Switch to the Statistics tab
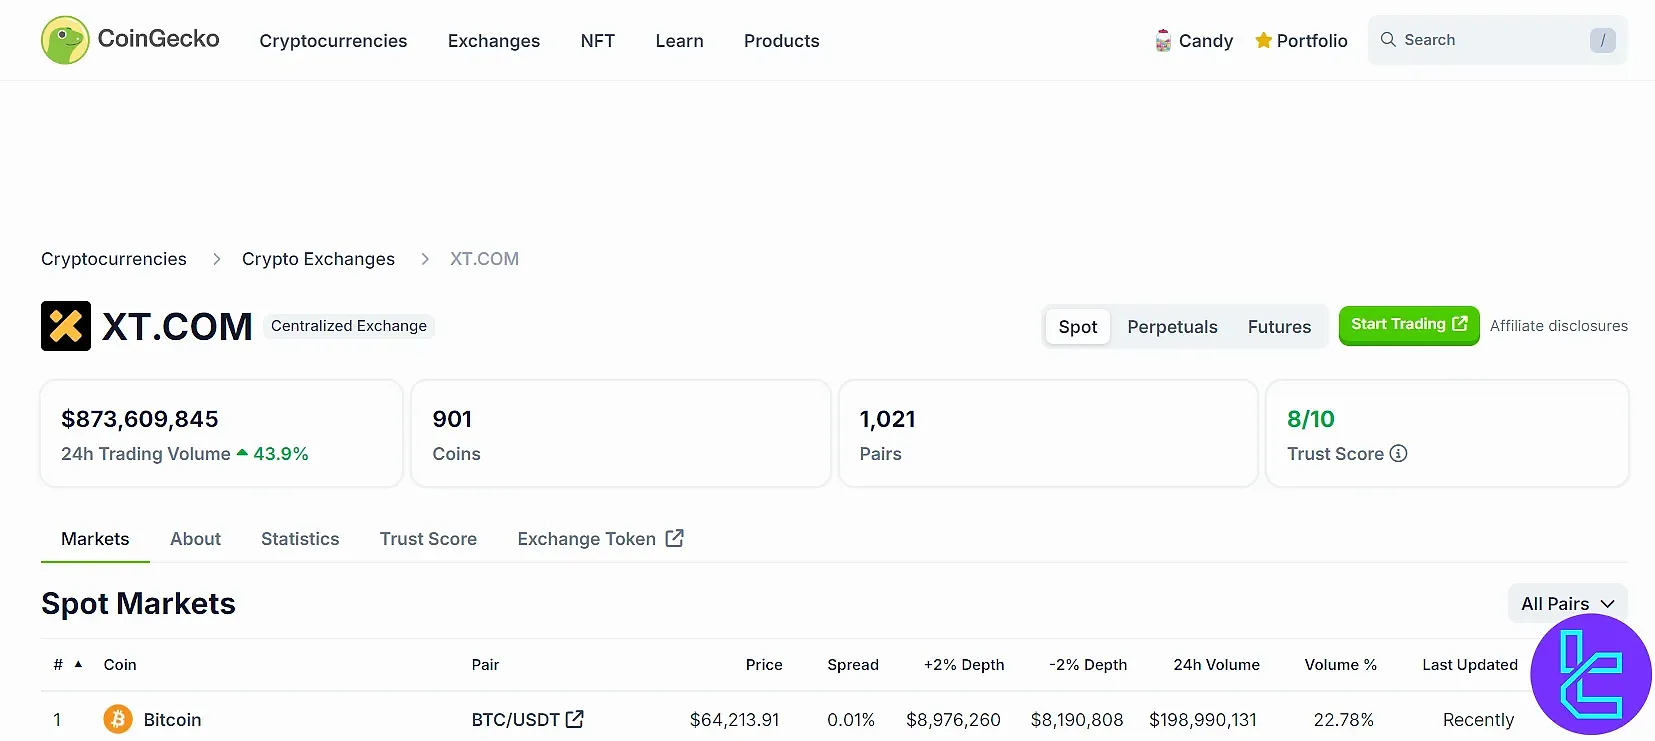This screenshot has width=1655, height=741. [300, 539]
